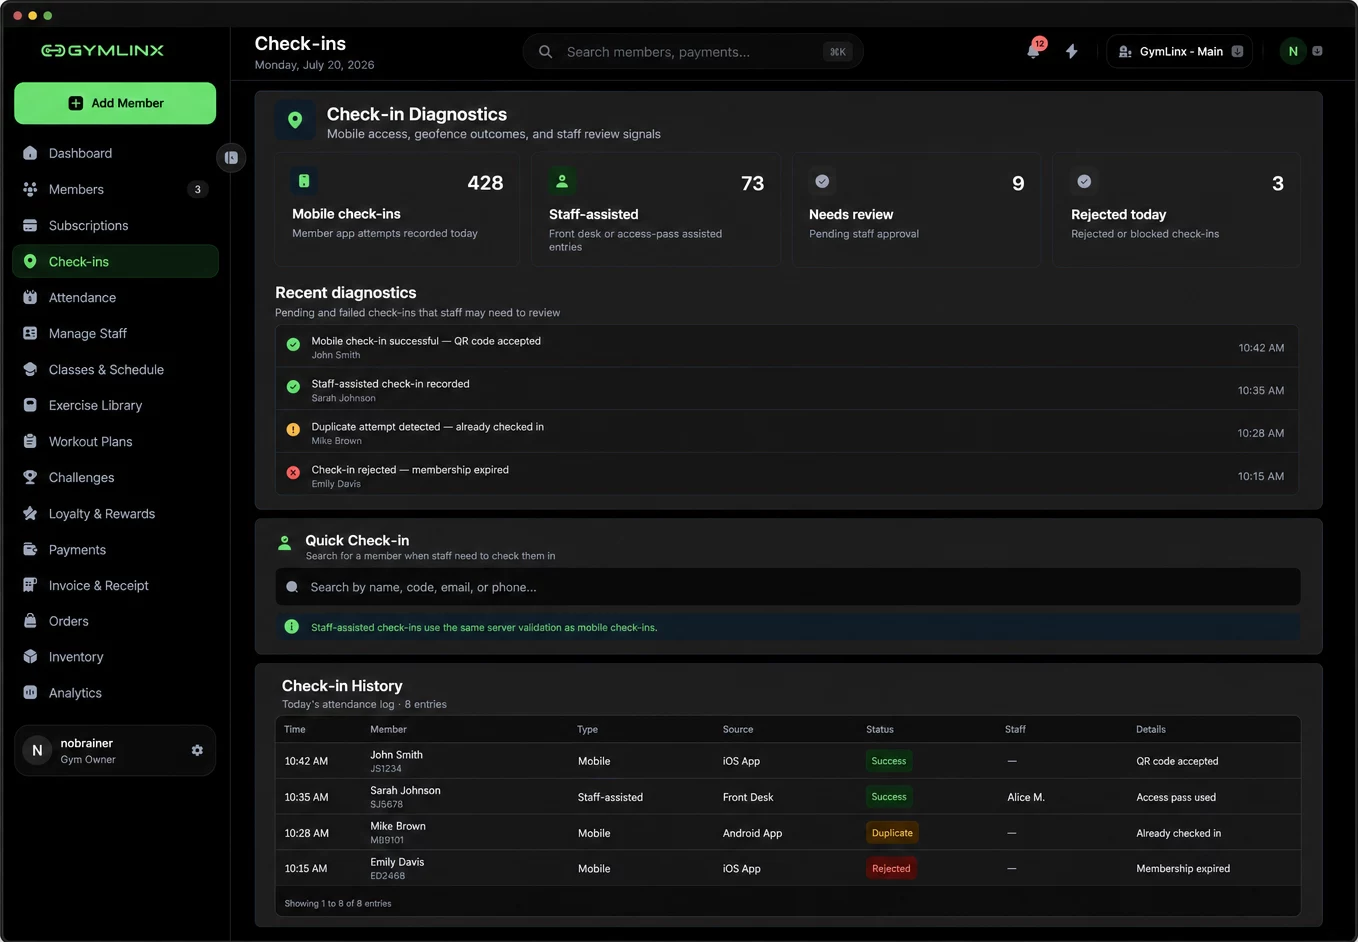Click Sarah Johnson in Check-in History
The width and height of the screenshot is (1358, 942).
click(405, 790)
